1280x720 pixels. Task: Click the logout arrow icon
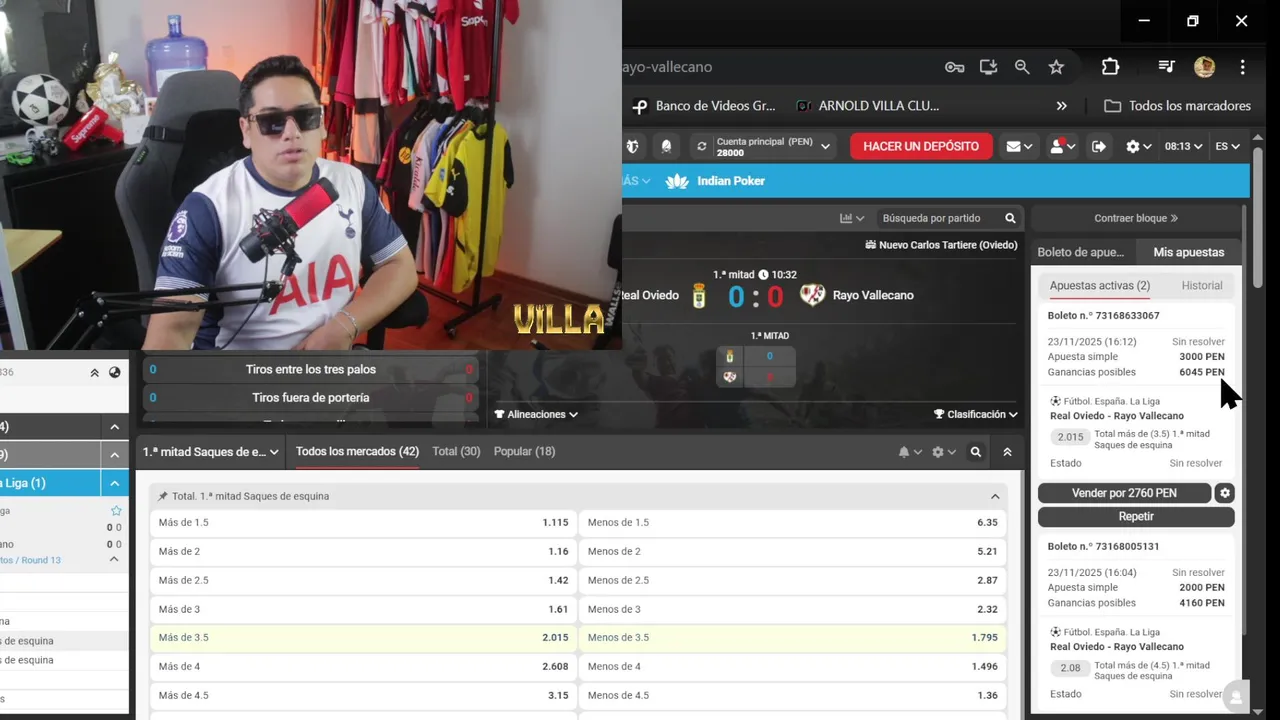pyautogui.click(x=1099, y=146)
